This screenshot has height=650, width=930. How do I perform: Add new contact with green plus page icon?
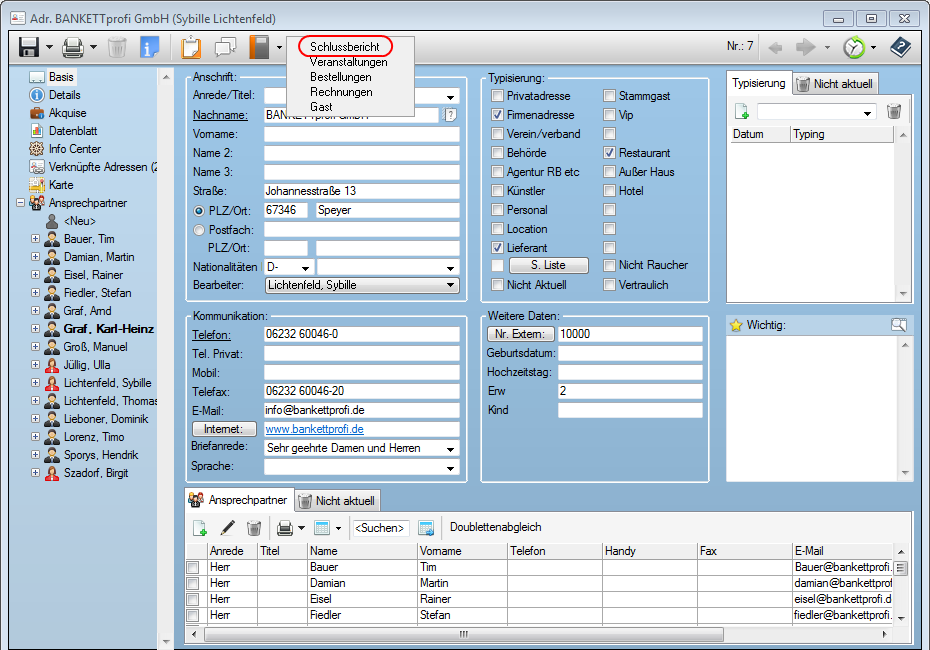click(200, 528)
